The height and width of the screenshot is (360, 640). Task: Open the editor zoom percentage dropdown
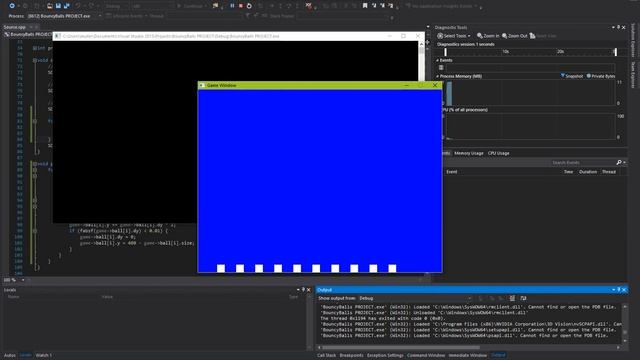(x=23, y=280)
